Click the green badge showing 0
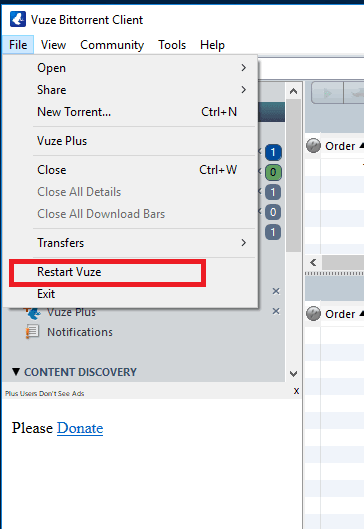The width and height of the screenshot is (364, 529). point(273,172)
